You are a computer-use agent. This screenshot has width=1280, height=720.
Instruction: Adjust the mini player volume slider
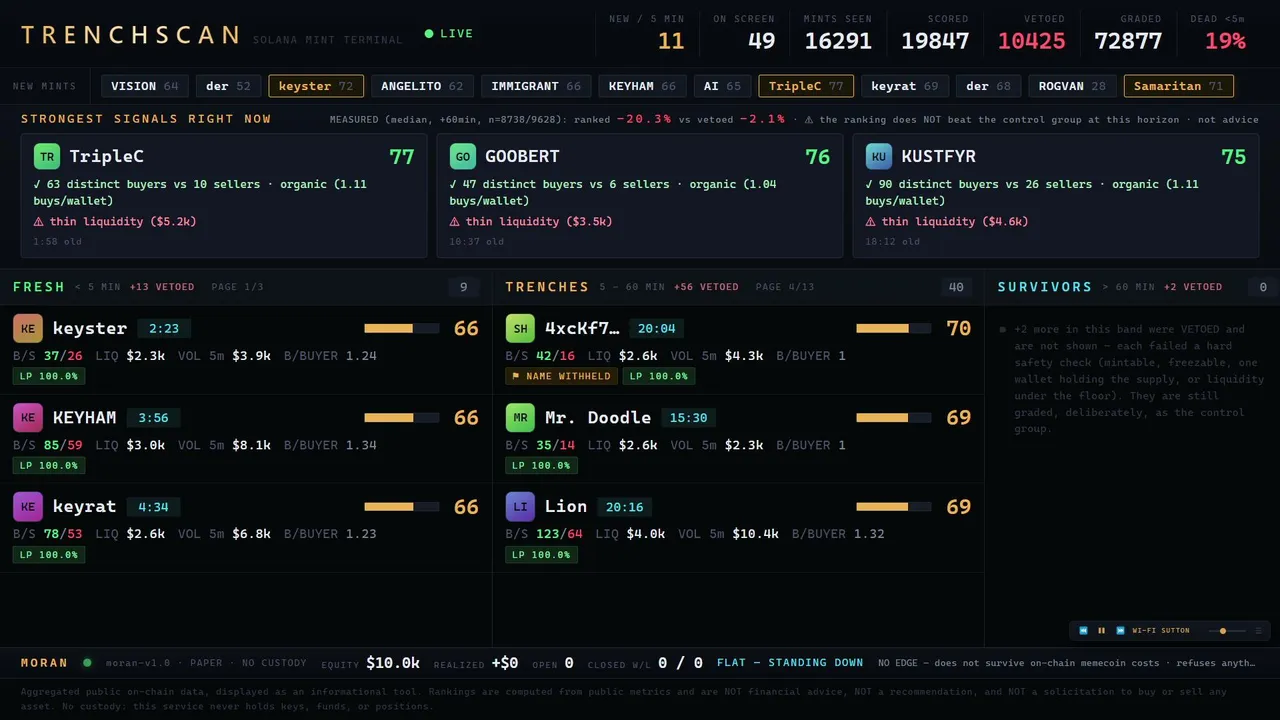click(1226, 631)
